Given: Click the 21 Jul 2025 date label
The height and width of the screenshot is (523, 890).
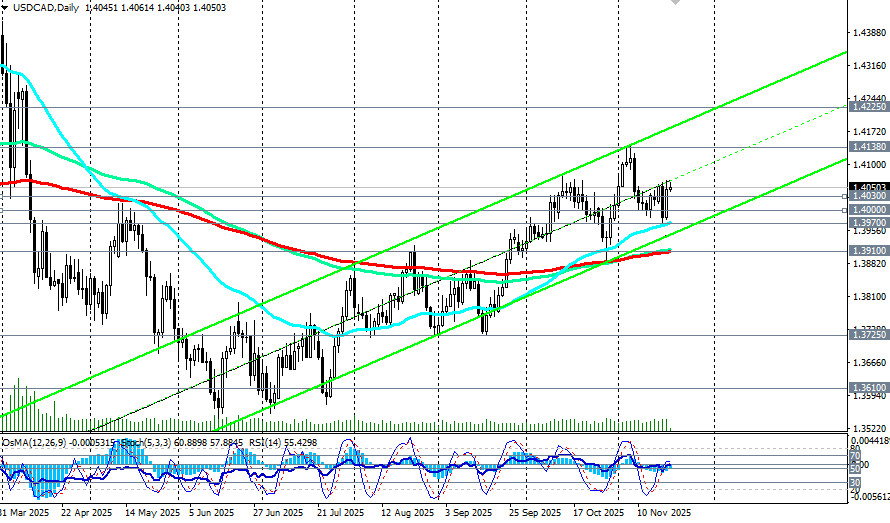Looking at the screenshot, I should [341, 513].
